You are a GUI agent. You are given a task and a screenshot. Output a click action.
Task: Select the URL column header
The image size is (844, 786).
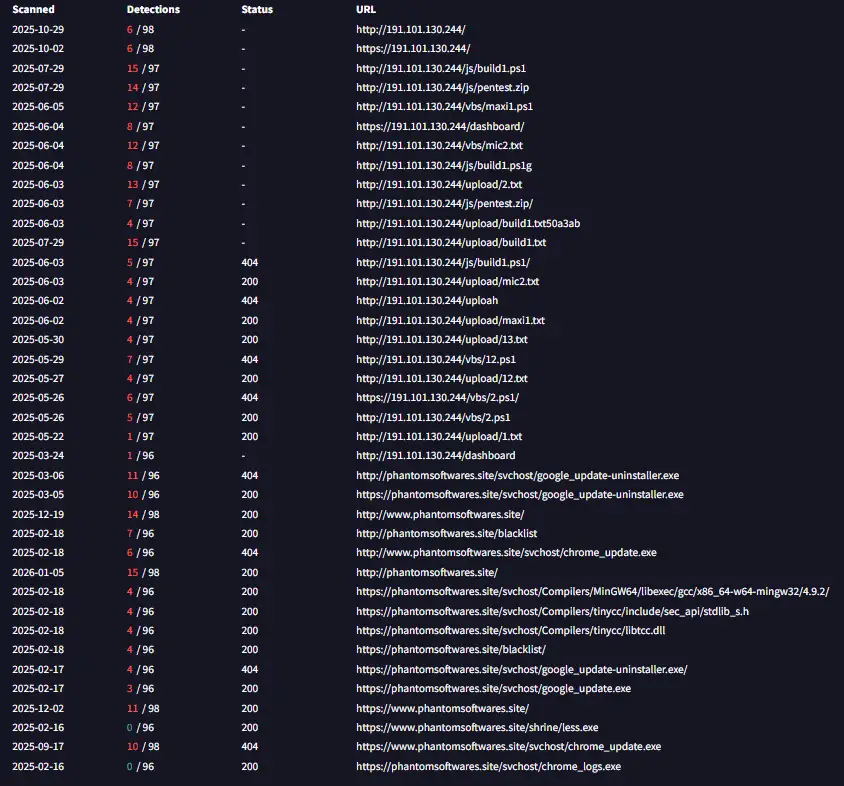pyautogui.click(x=366, y=10)
